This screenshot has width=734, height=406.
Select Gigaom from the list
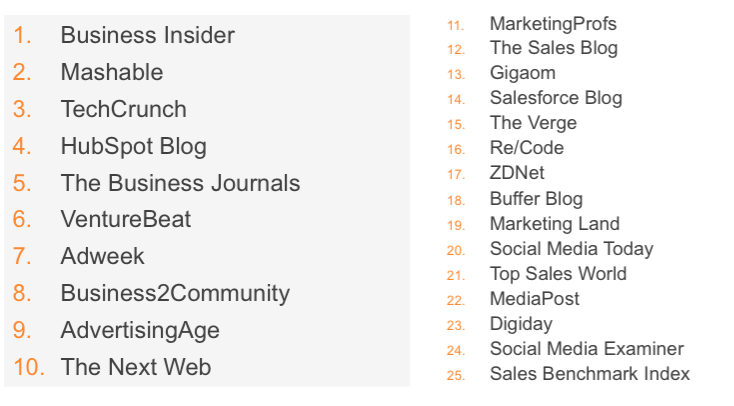tap(522, 74)
